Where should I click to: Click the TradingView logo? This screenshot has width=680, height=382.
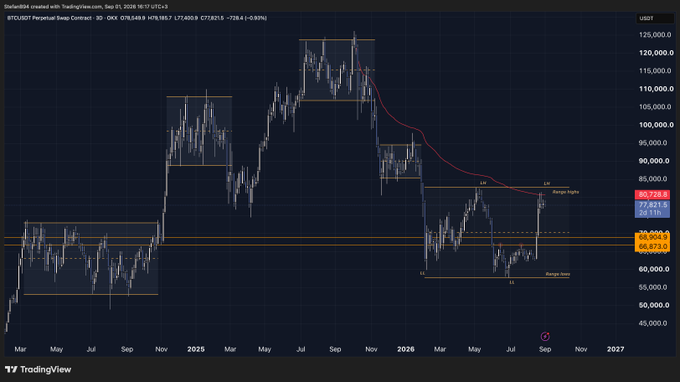(x=38, y=369)
